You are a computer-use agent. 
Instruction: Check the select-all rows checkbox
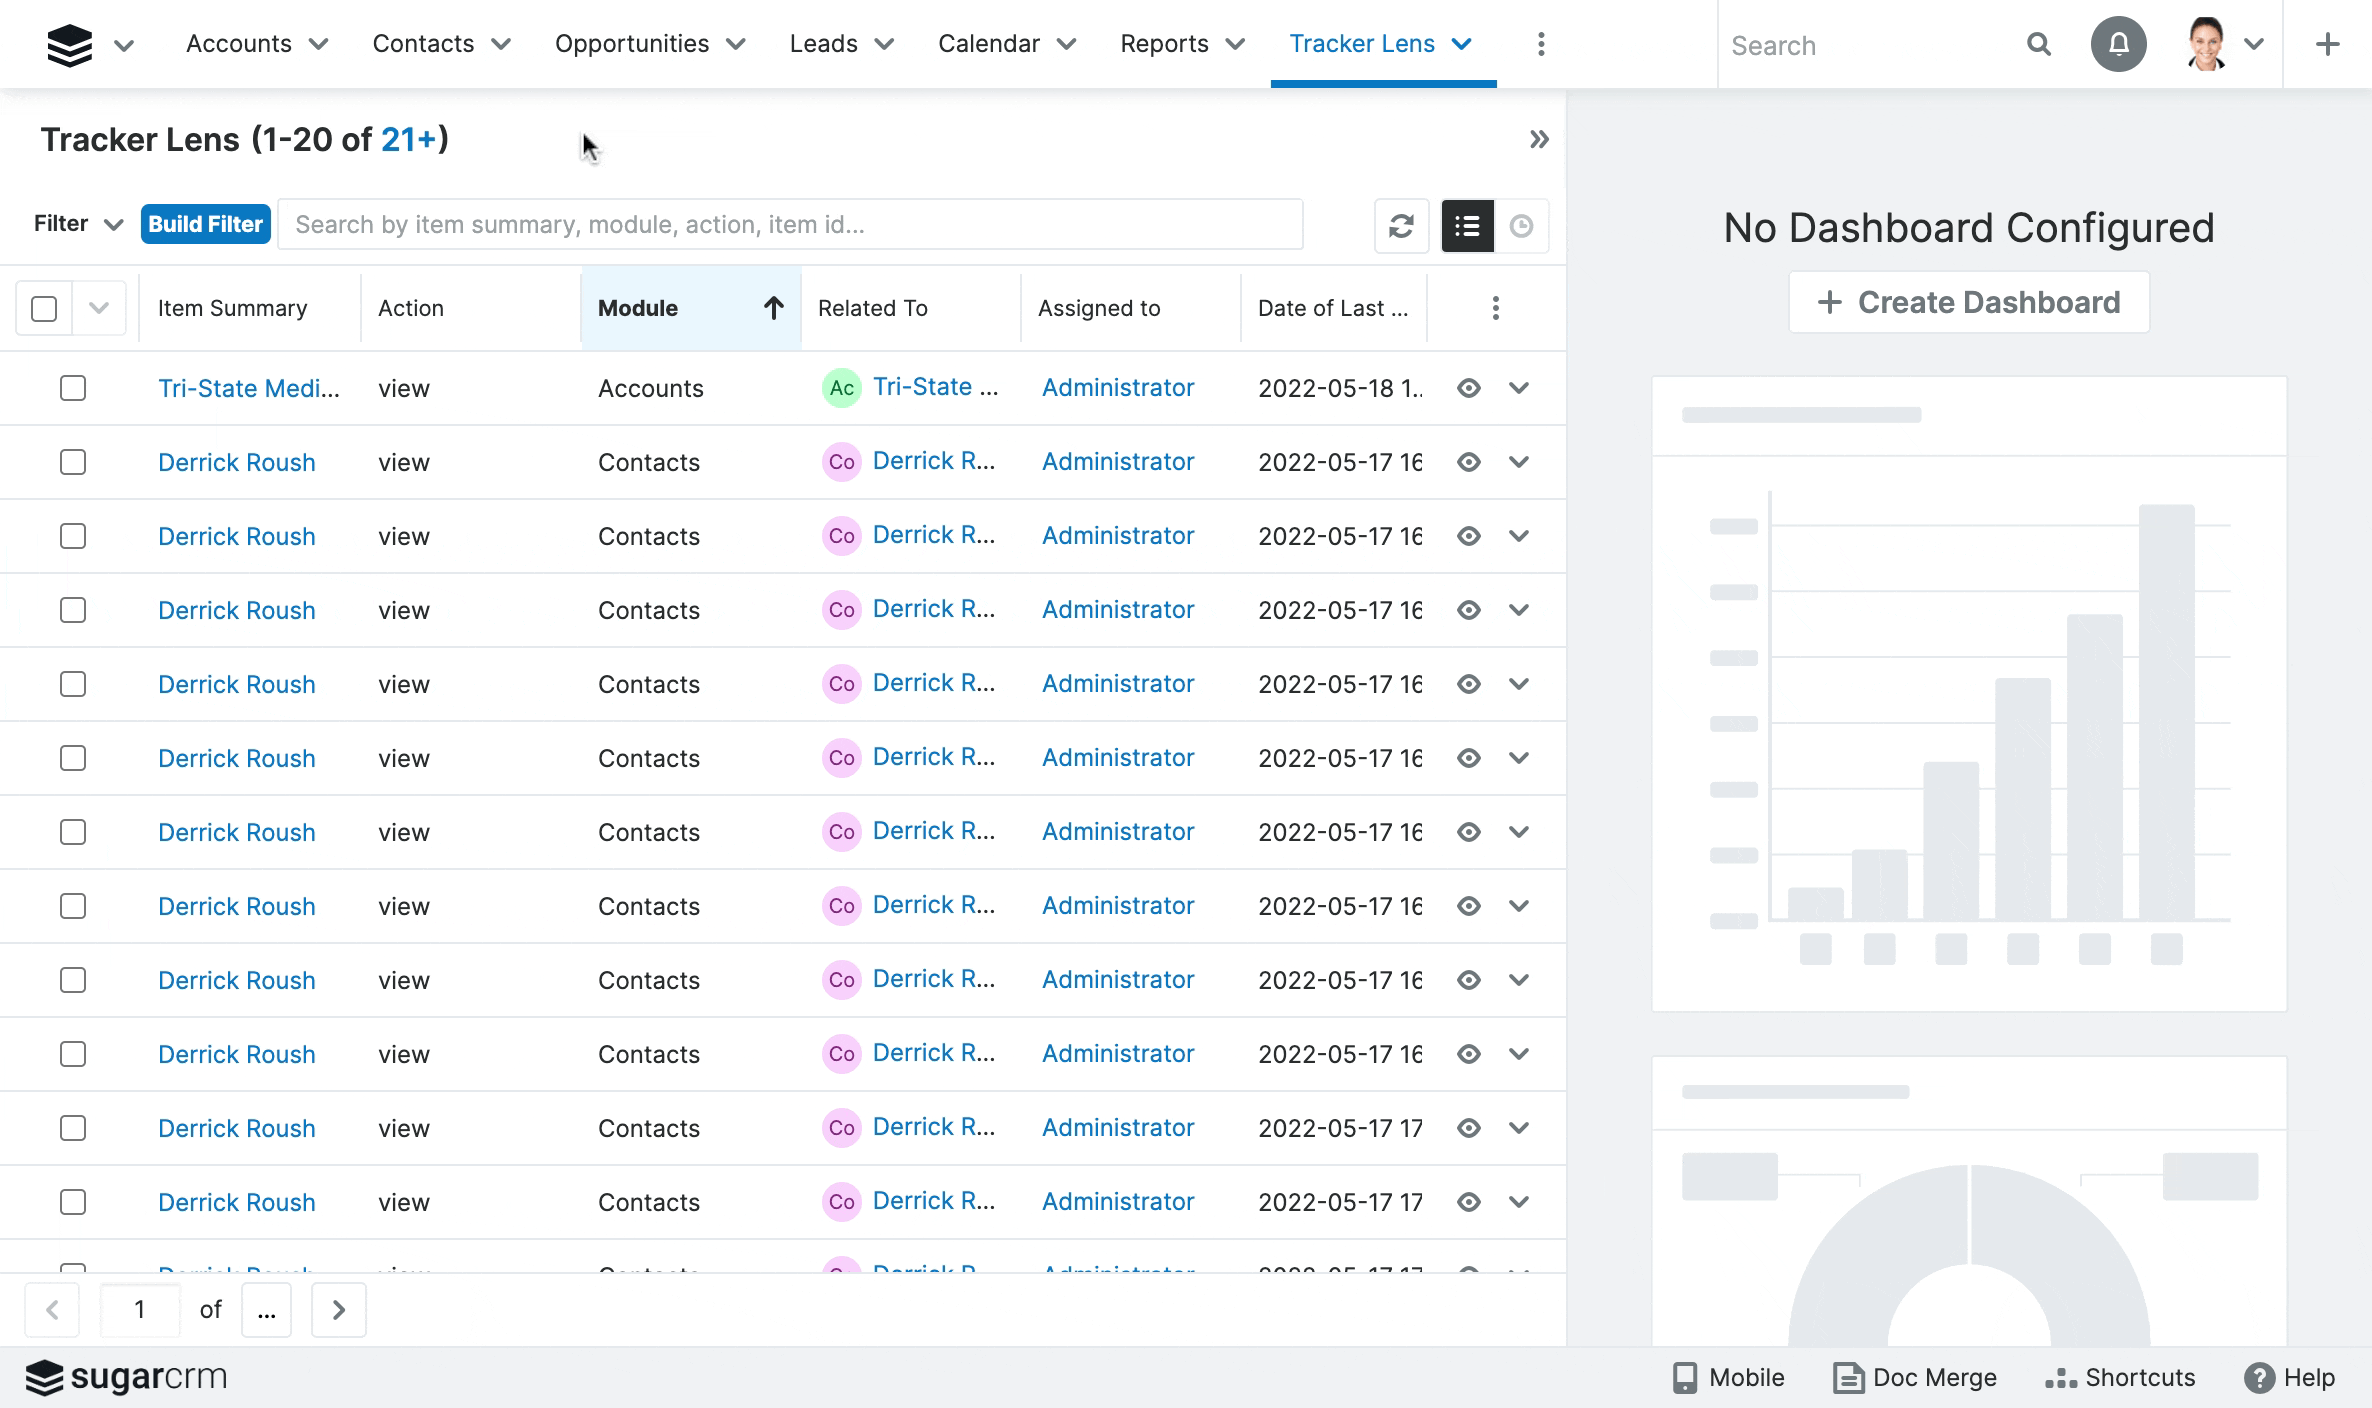coord(44,308)
